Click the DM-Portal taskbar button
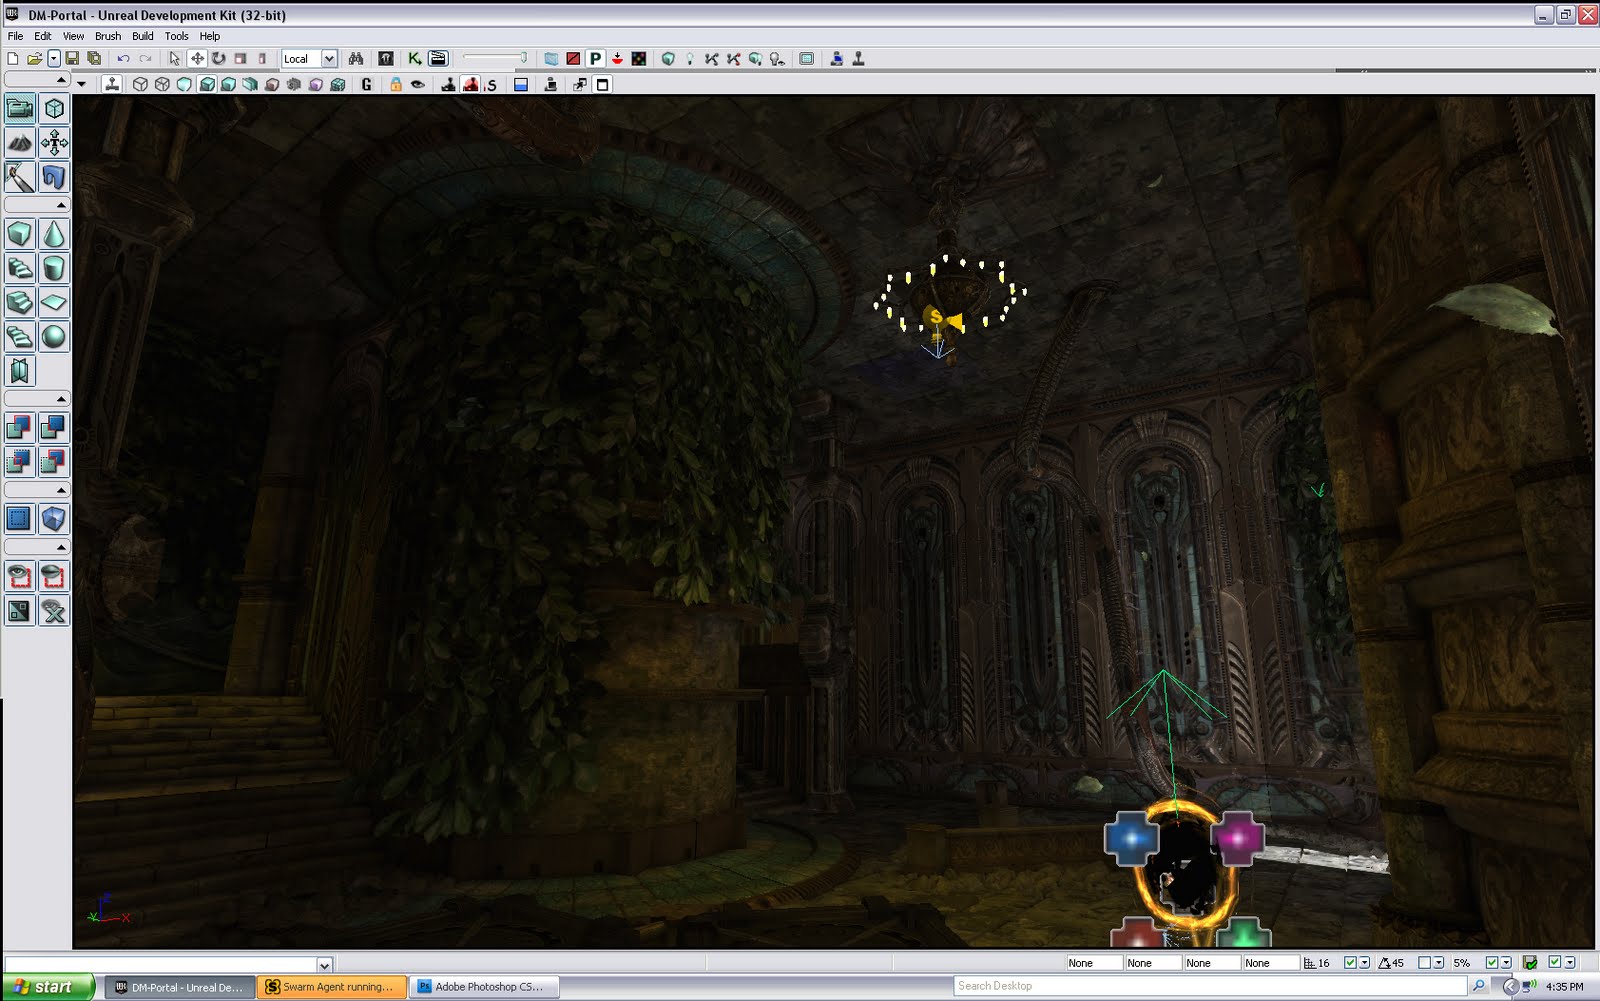 click(x=180, y=987)
